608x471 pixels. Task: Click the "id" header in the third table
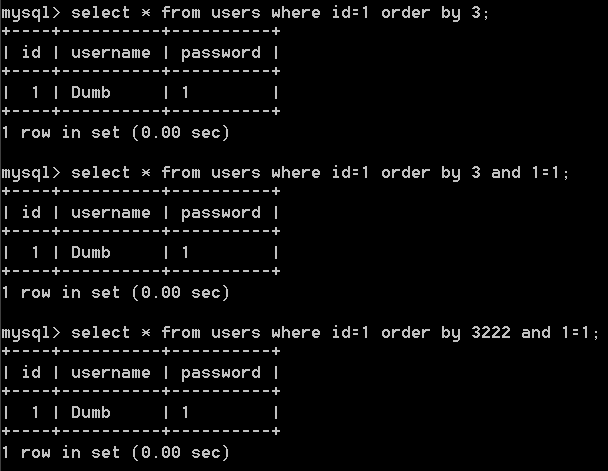[31, 372]
